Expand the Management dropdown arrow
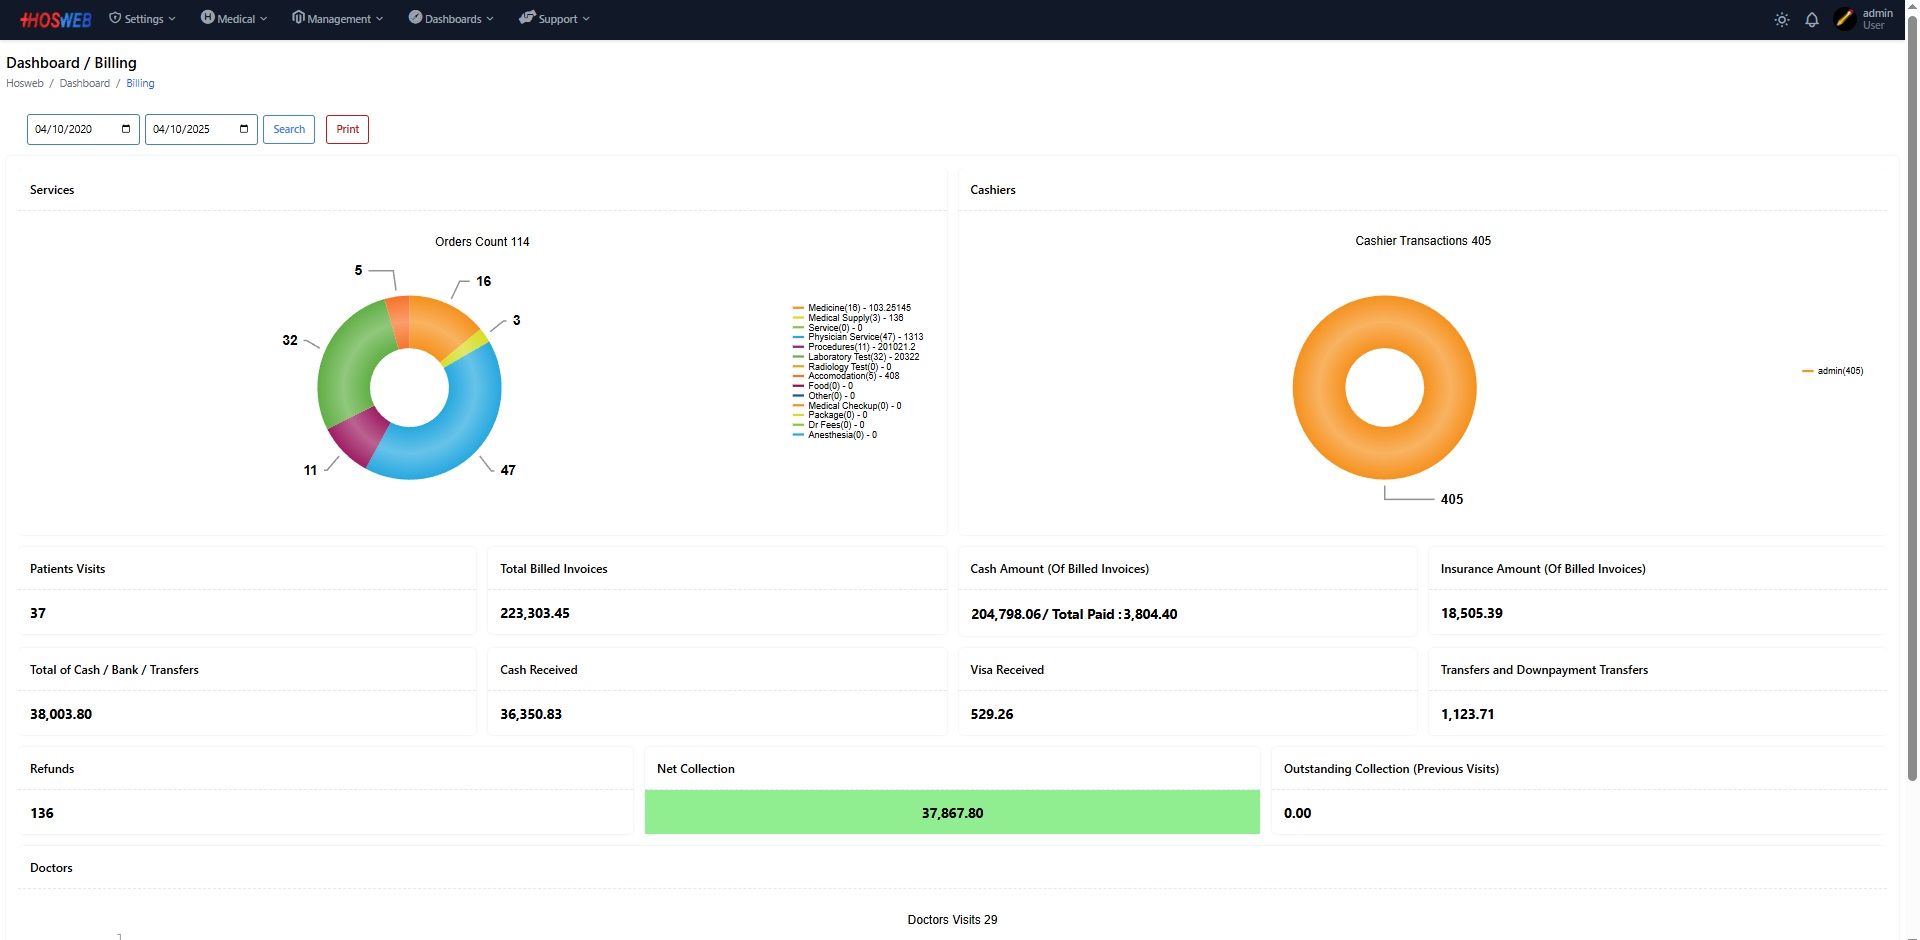1920x940 pixels. [x=379, y=19]
